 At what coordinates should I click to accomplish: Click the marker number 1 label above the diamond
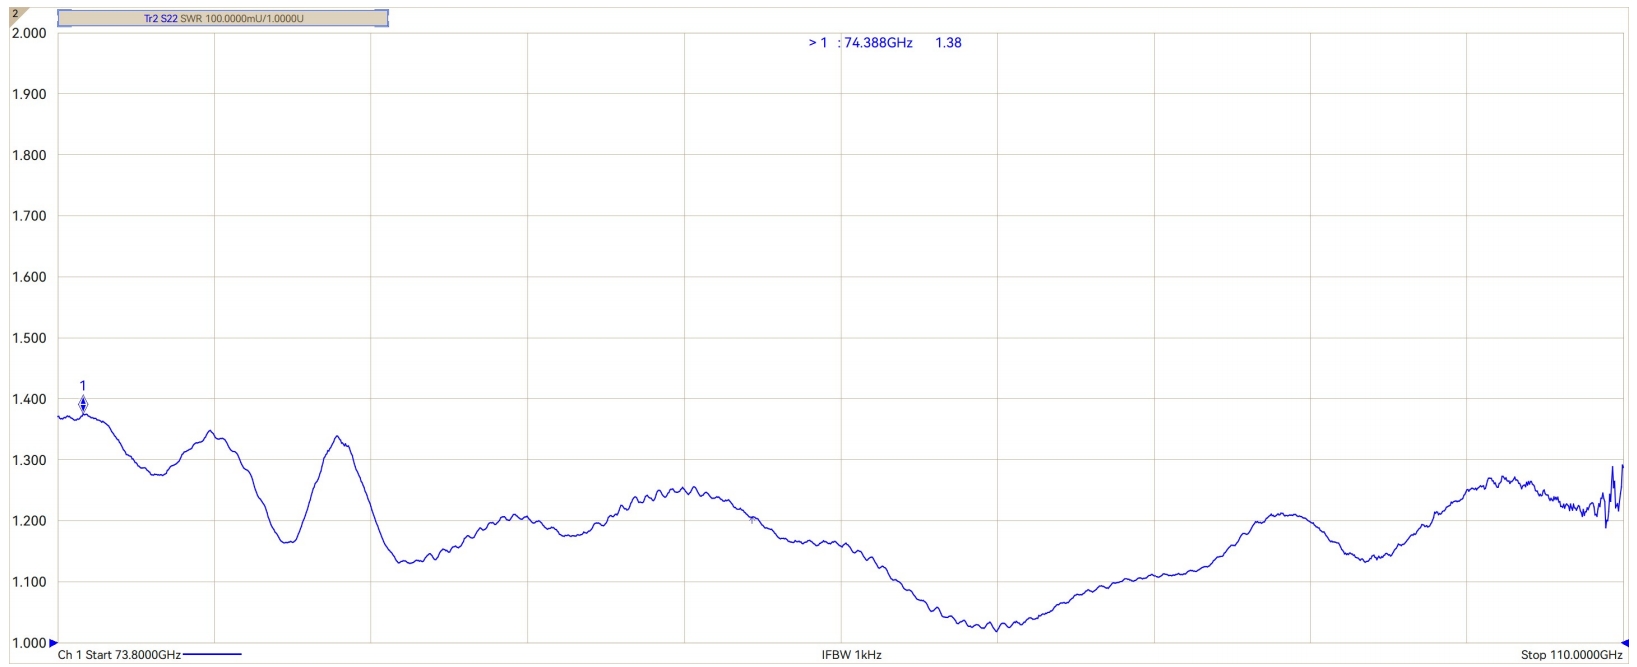[x=83, y=385]
